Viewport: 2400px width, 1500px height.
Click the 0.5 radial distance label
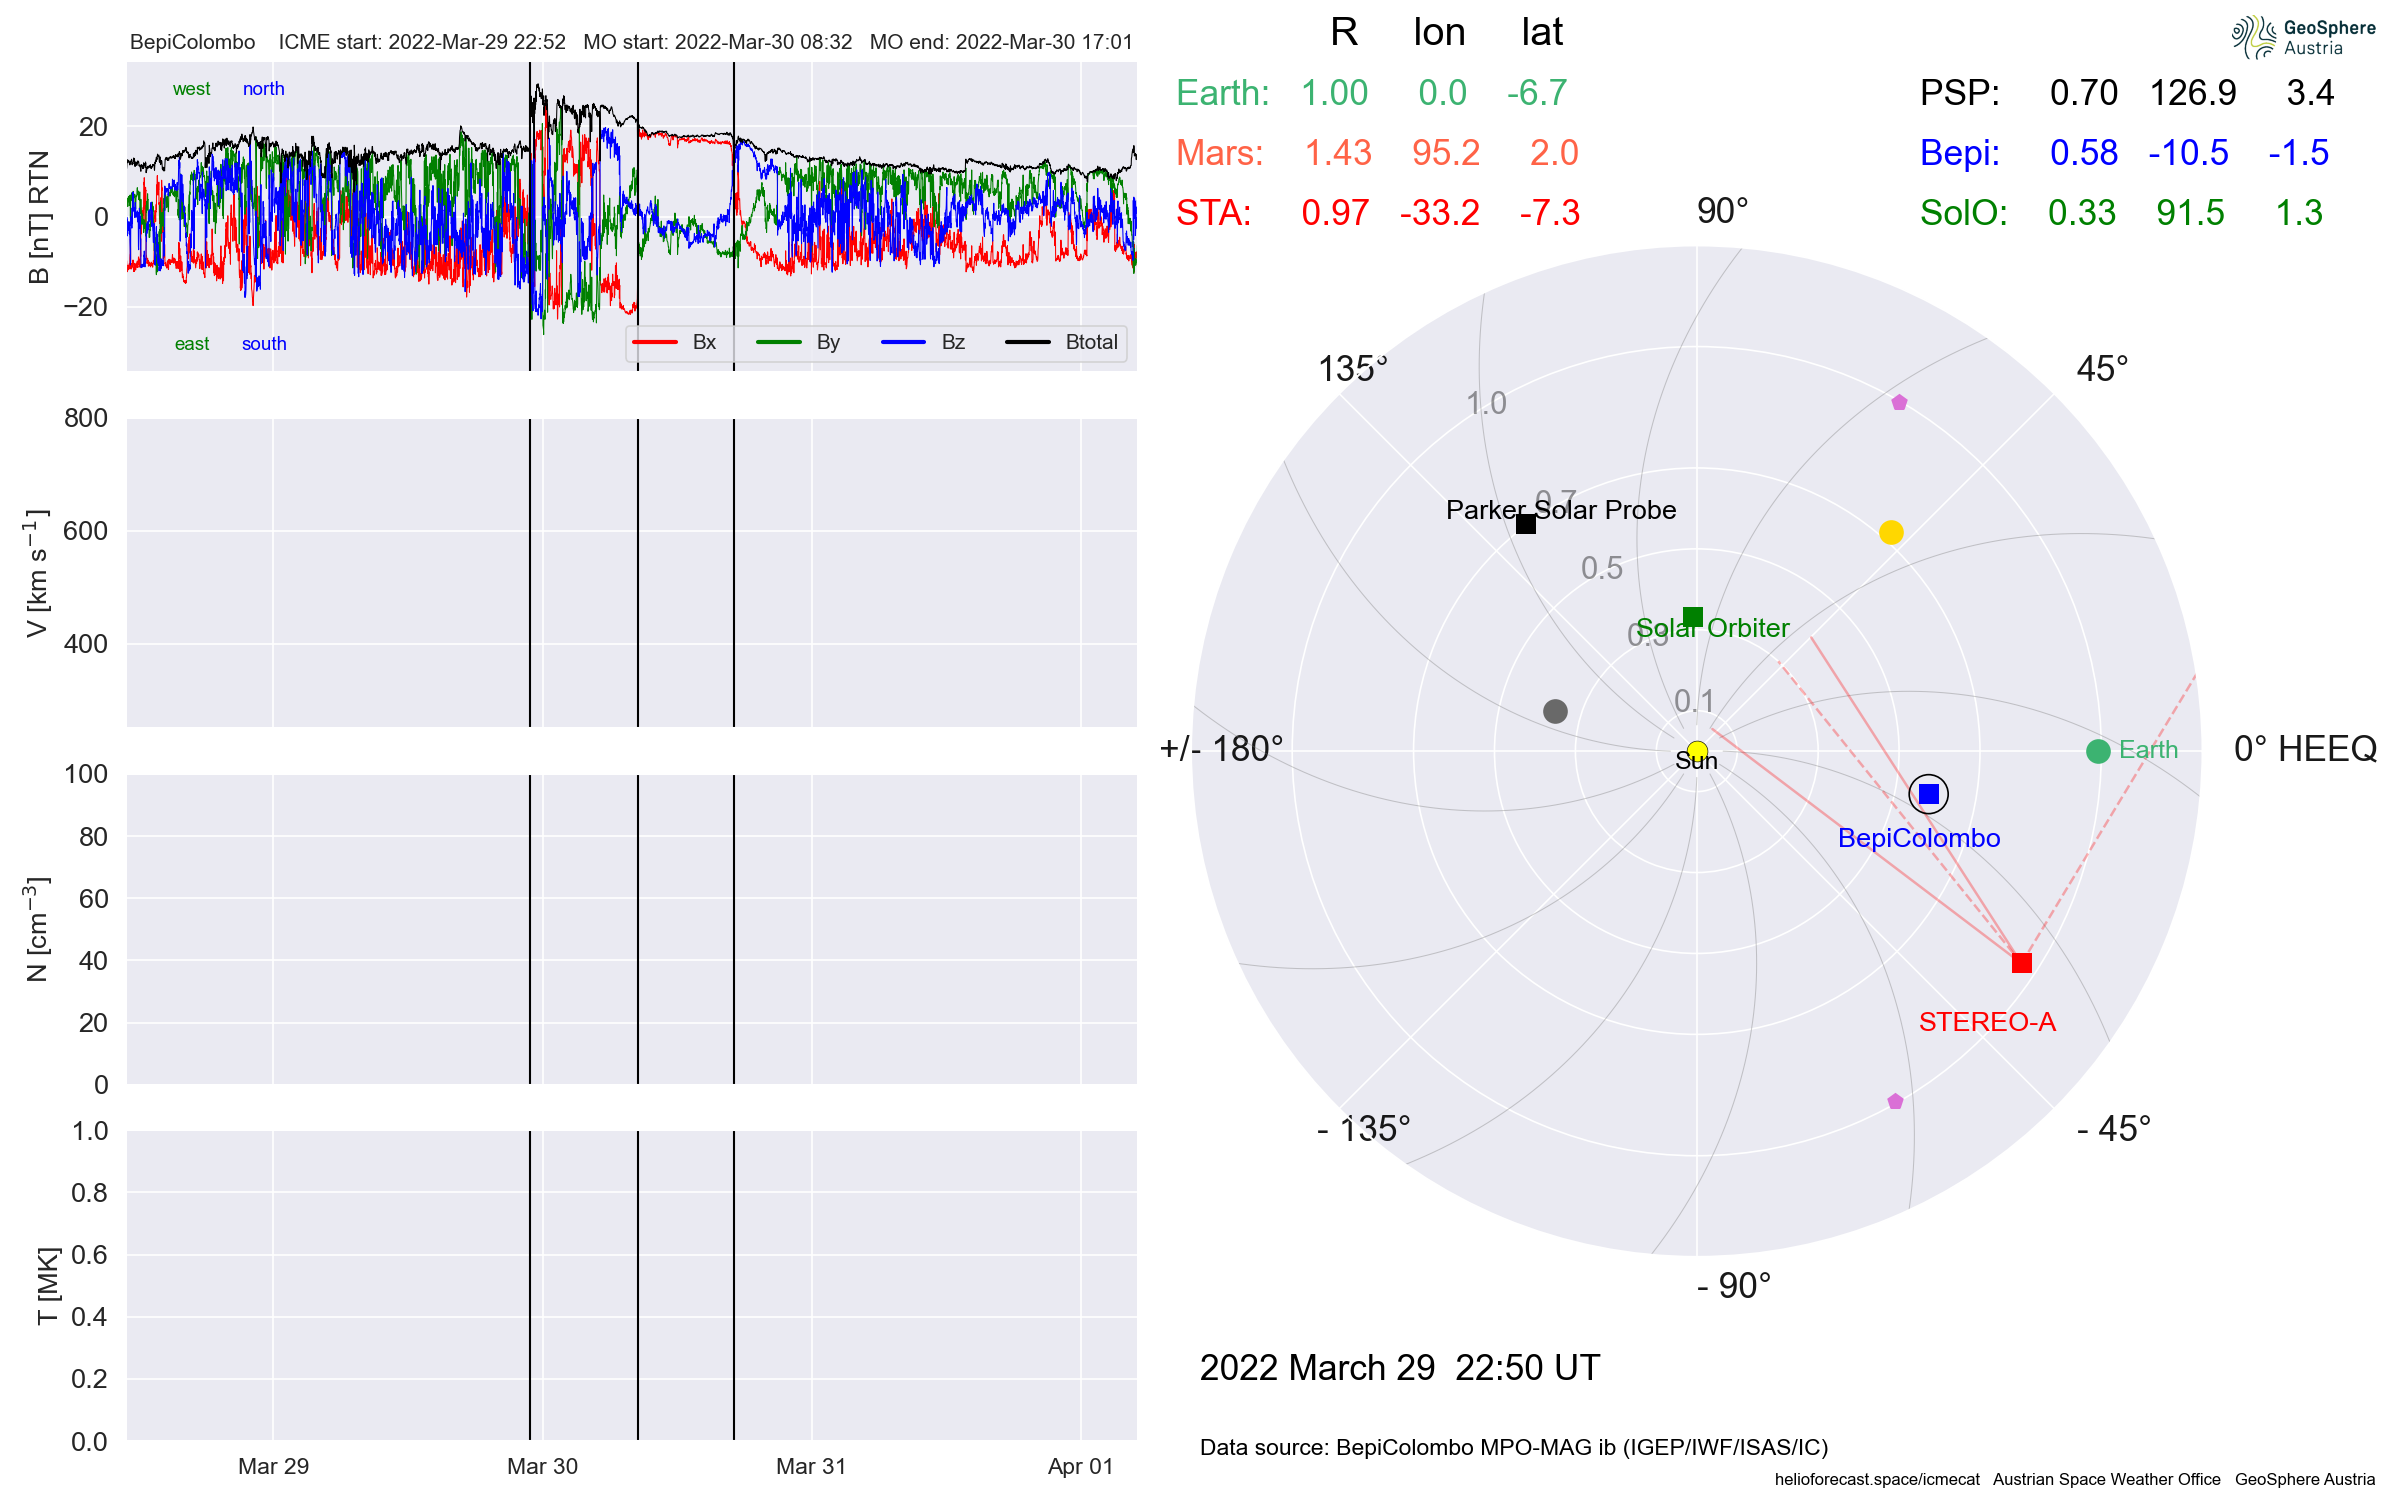1602,568
